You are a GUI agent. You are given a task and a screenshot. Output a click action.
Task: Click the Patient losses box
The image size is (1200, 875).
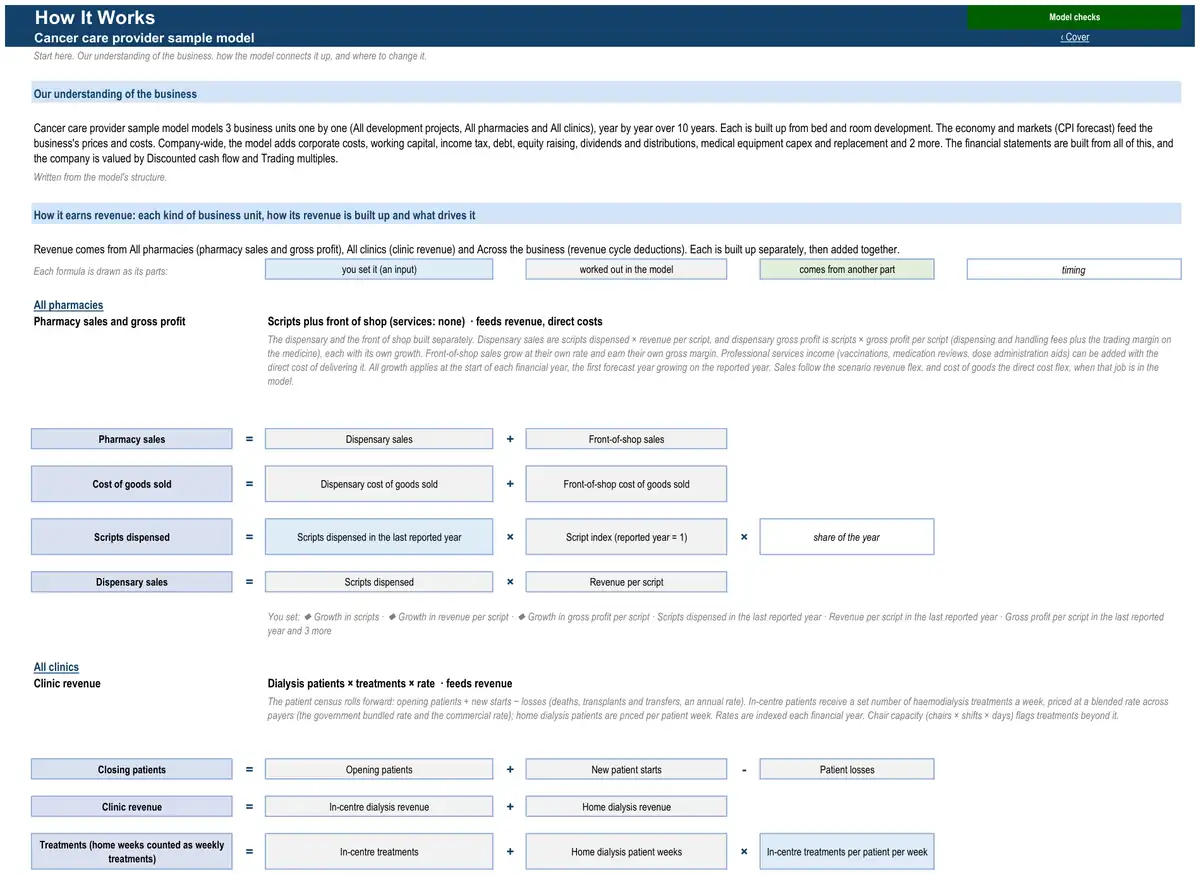[847, 770]
